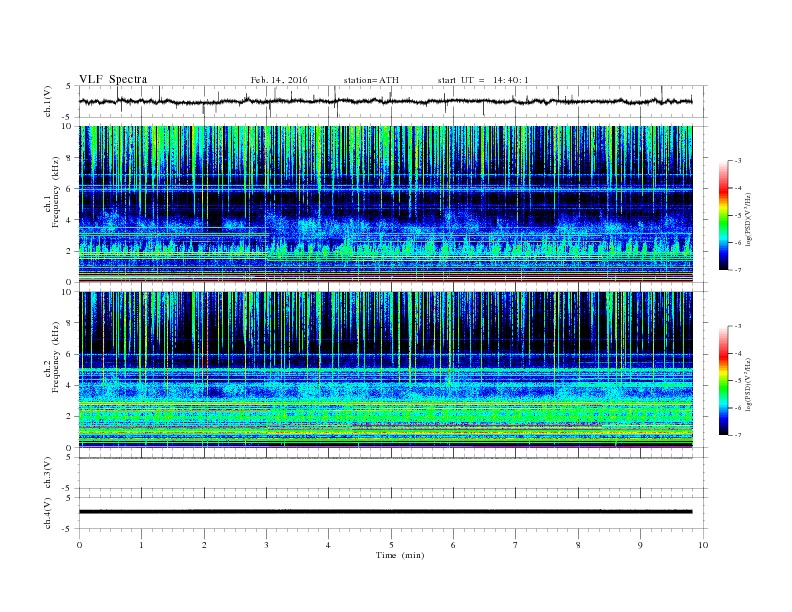Click the "-5" tick on the ch.1 colorbar

pyautogui.click(x=738, y=216)
